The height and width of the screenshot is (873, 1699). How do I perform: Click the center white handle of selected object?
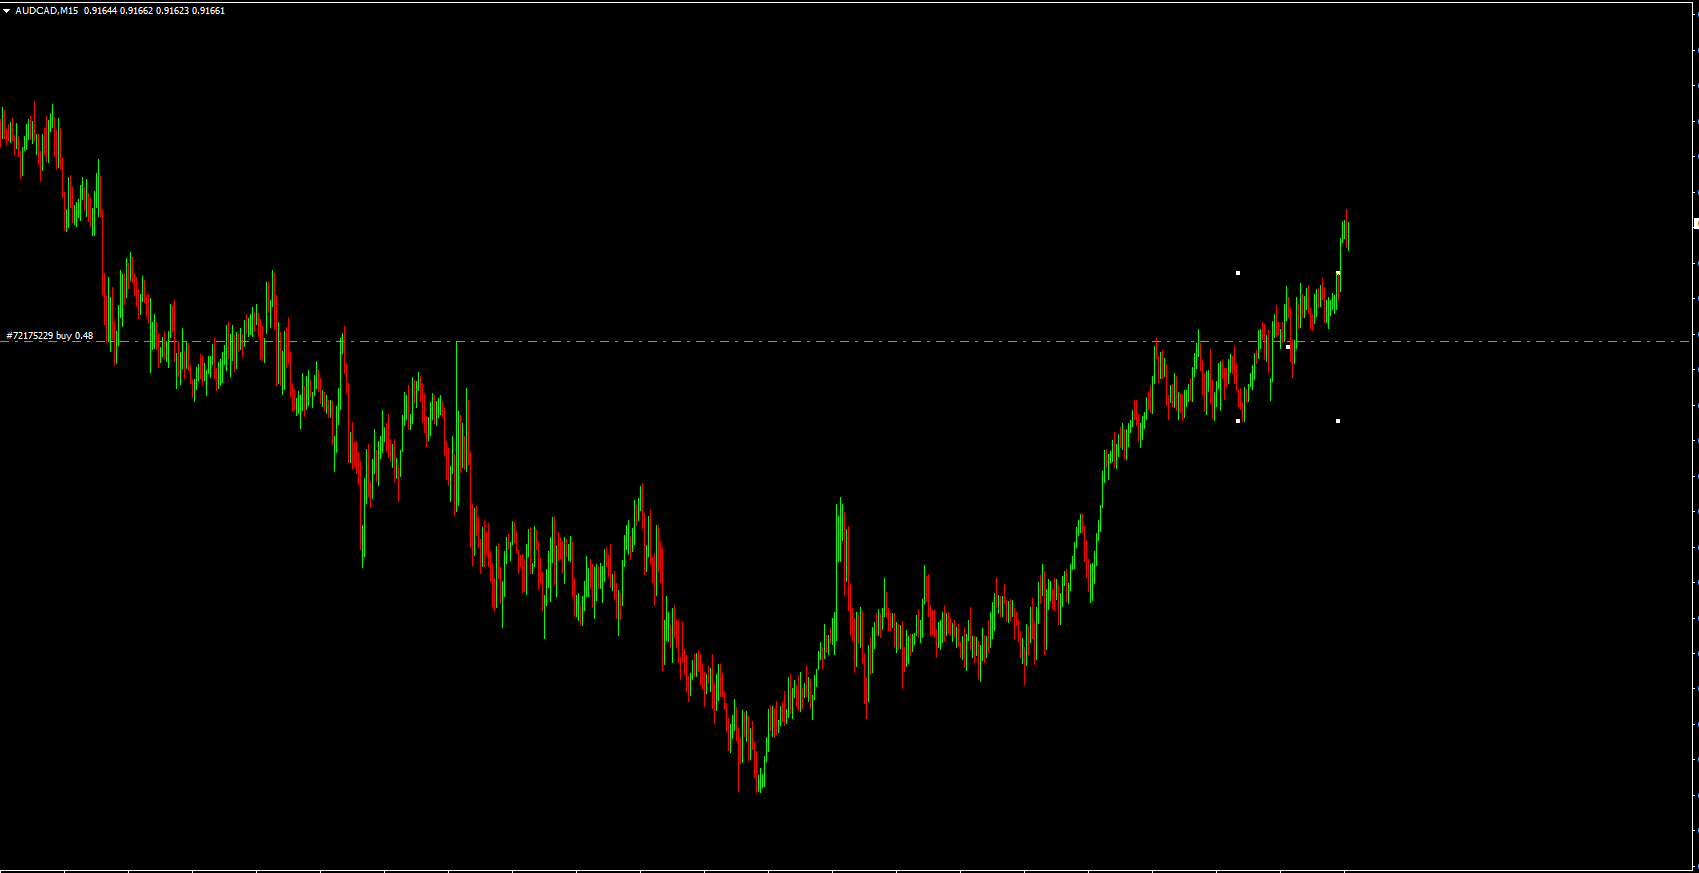(x=1288, y=347)
